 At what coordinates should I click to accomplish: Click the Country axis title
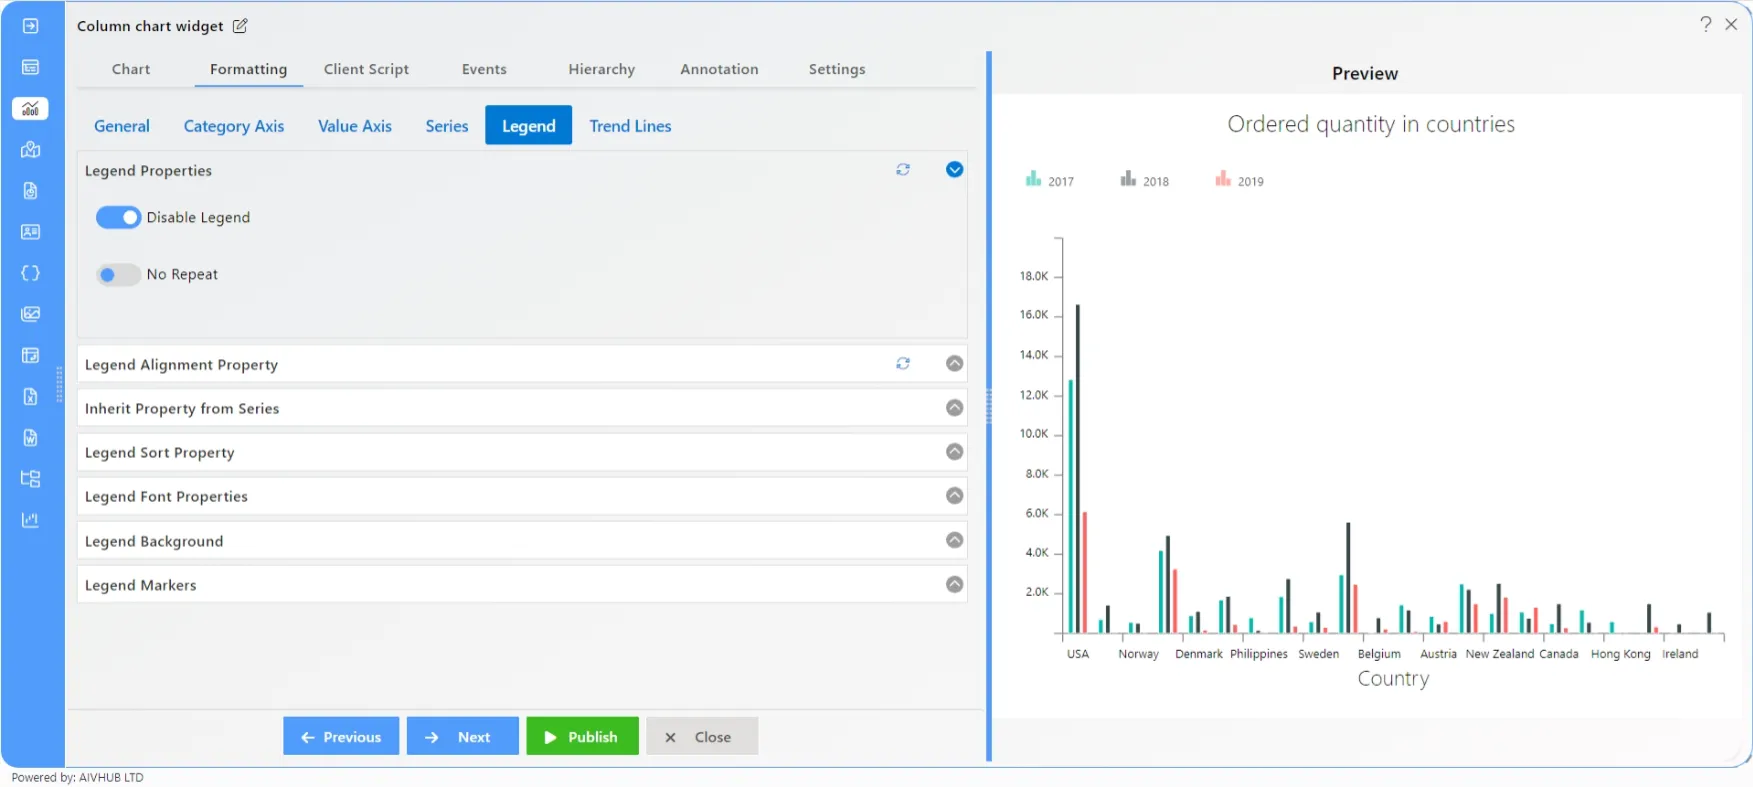[x=1393, y=679]
